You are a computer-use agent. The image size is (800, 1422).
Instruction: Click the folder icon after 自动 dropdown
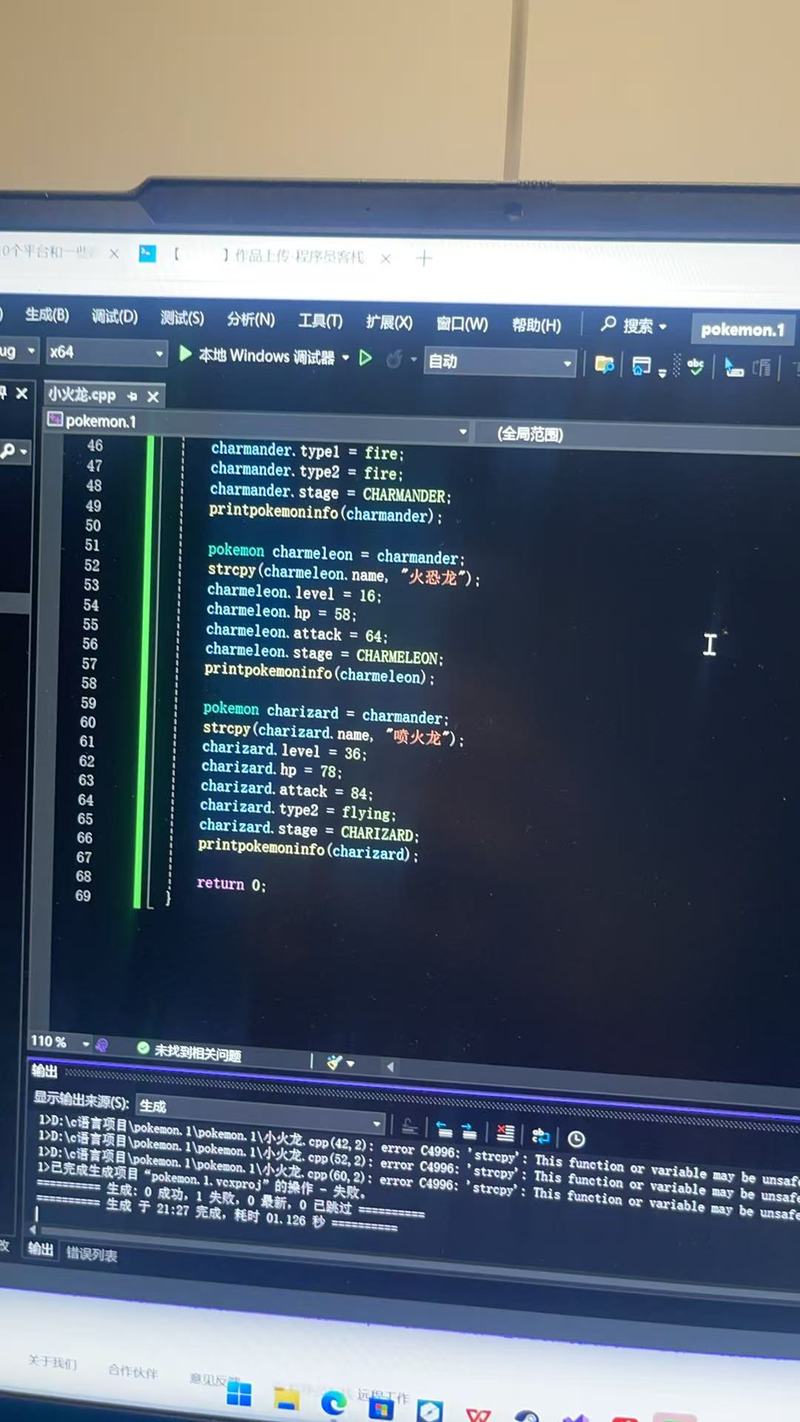604,364
